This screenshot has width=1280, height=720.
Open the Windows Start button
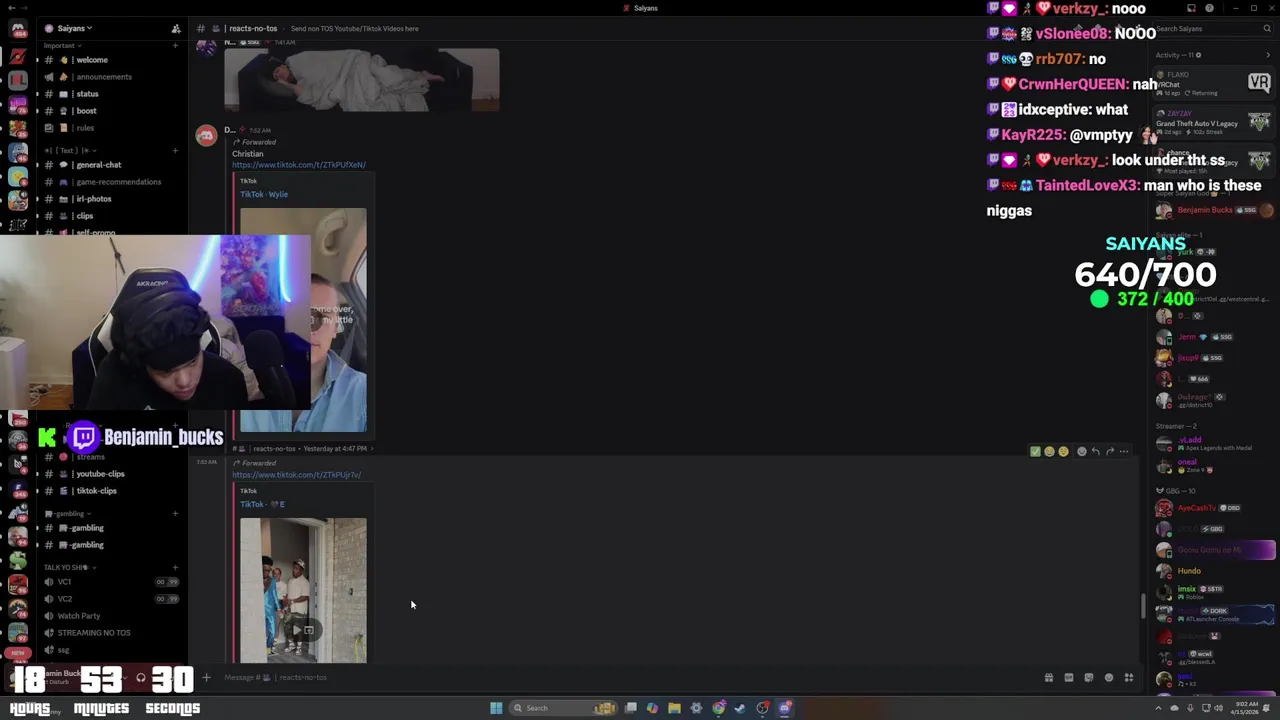pos(496,708)
